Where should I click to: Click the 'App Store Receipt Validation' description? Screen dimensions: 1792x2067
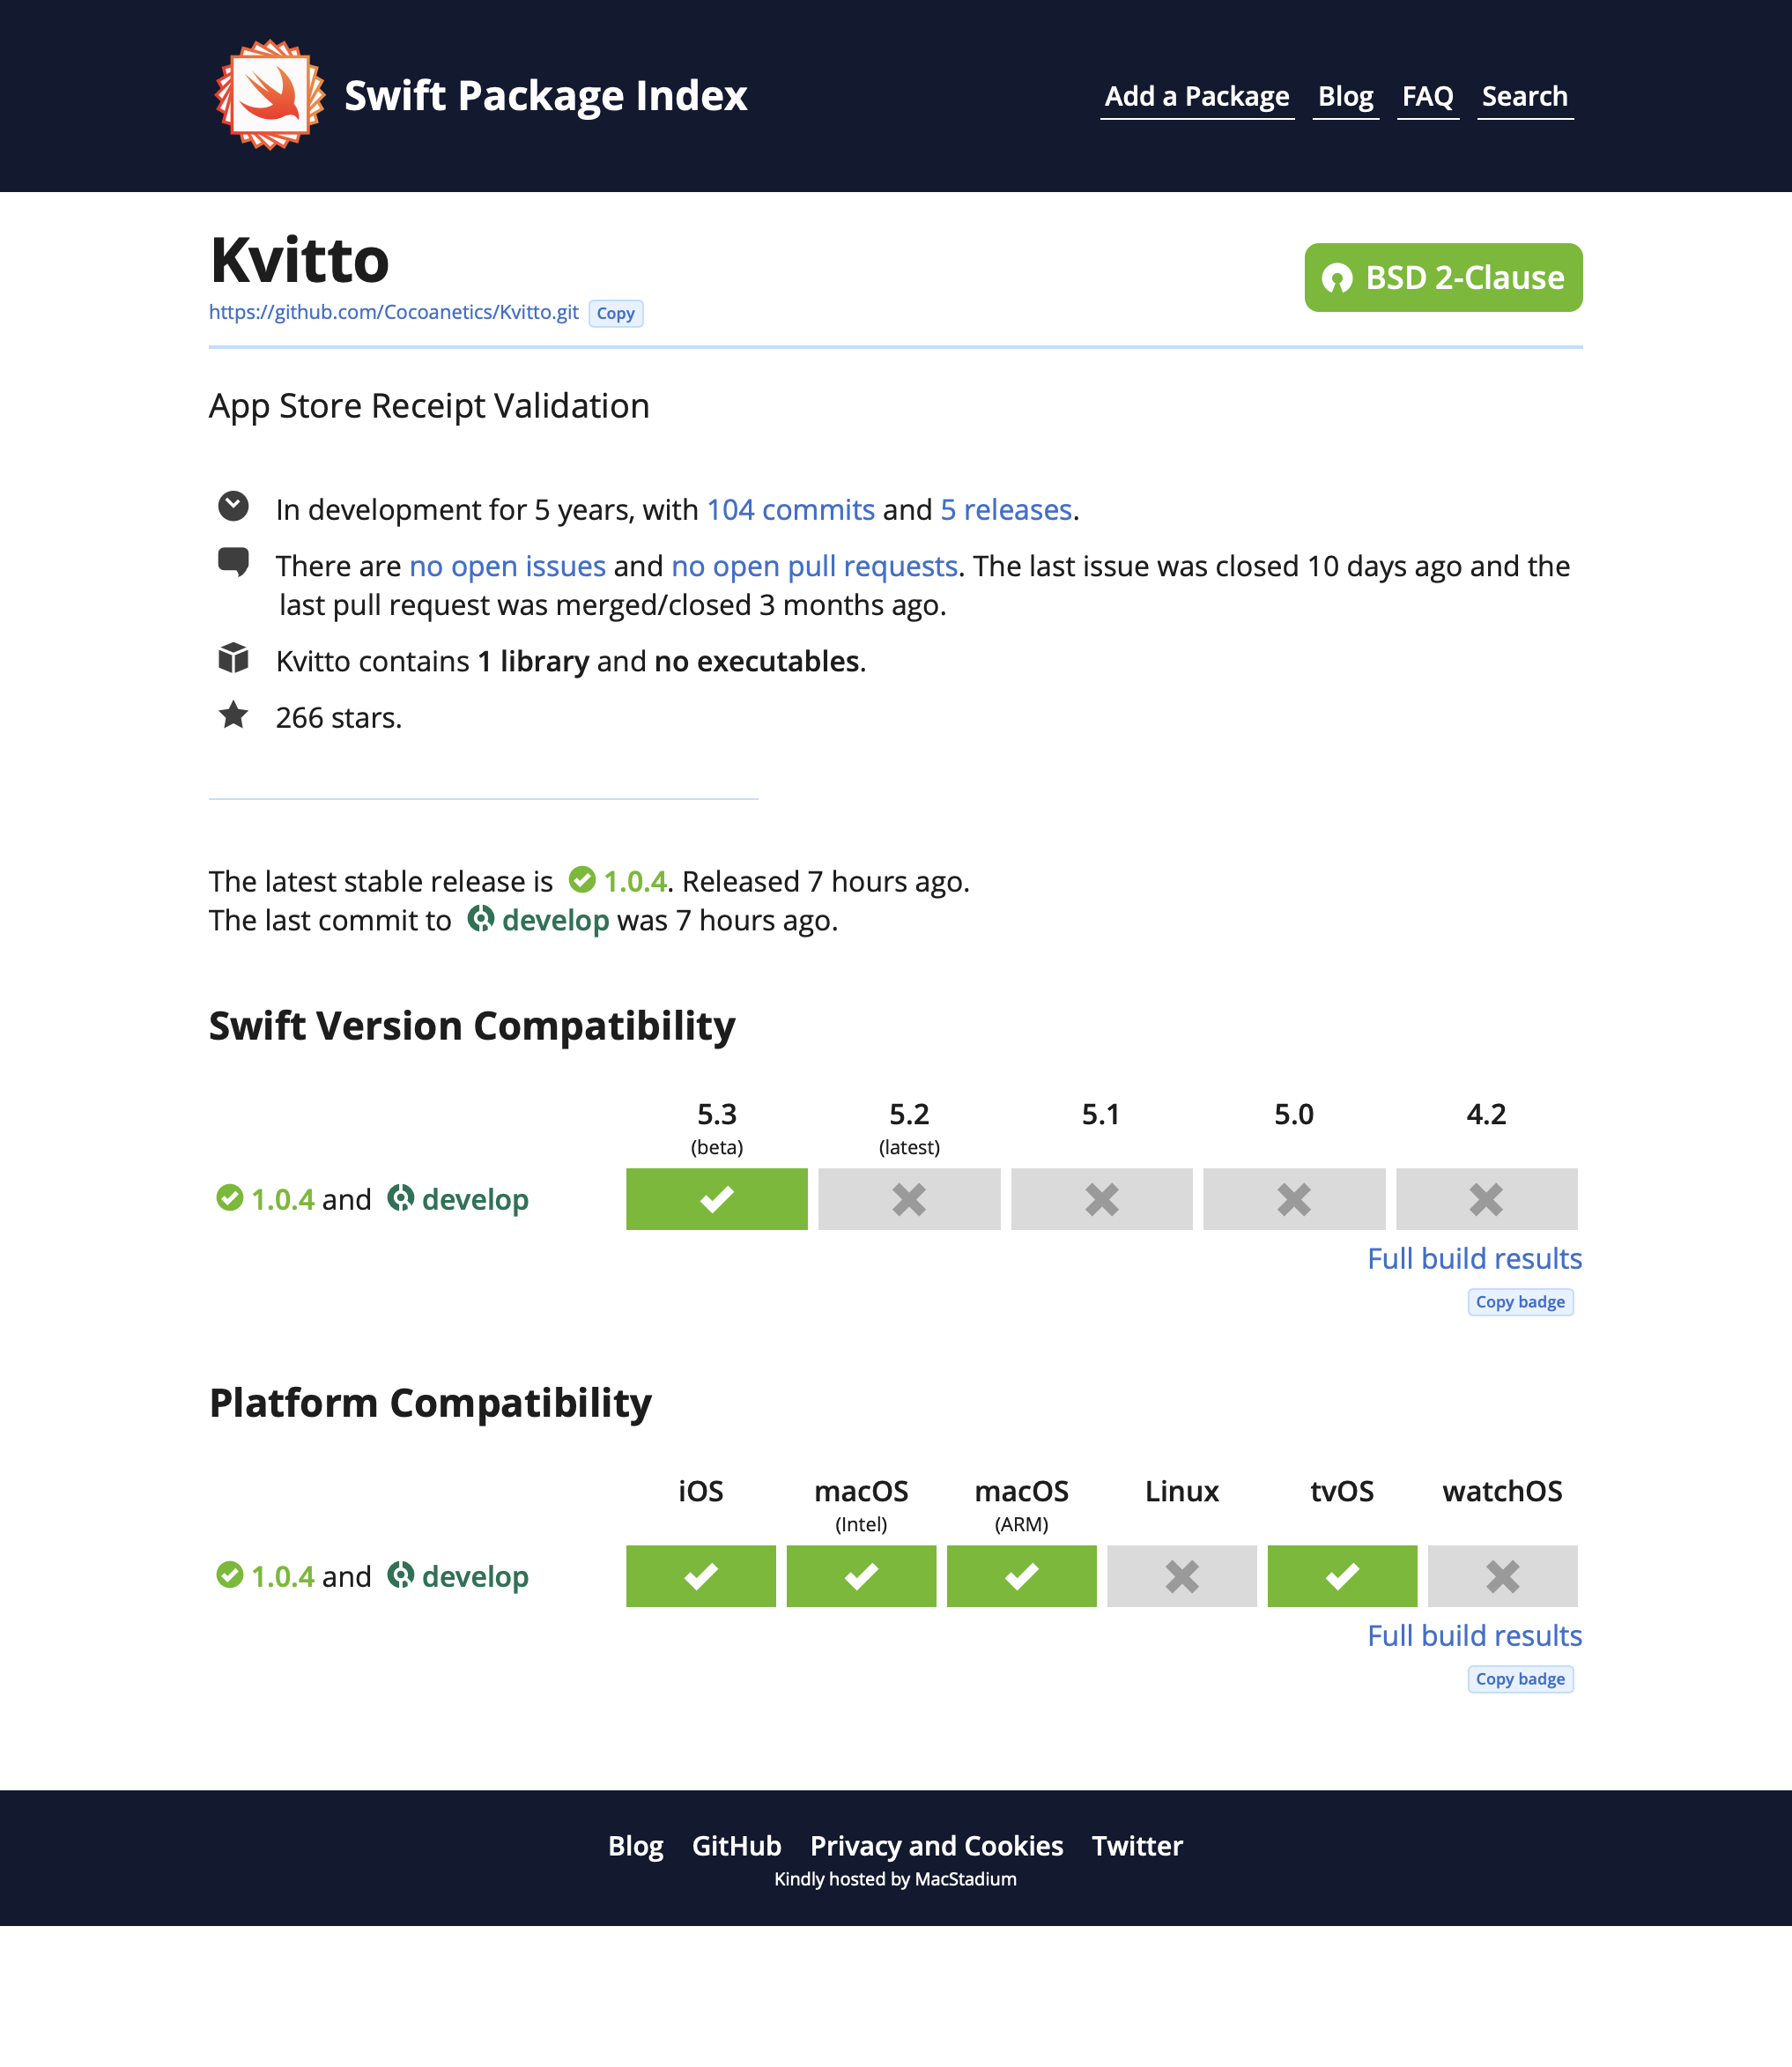pyautogui.click(x=429, y=406)
